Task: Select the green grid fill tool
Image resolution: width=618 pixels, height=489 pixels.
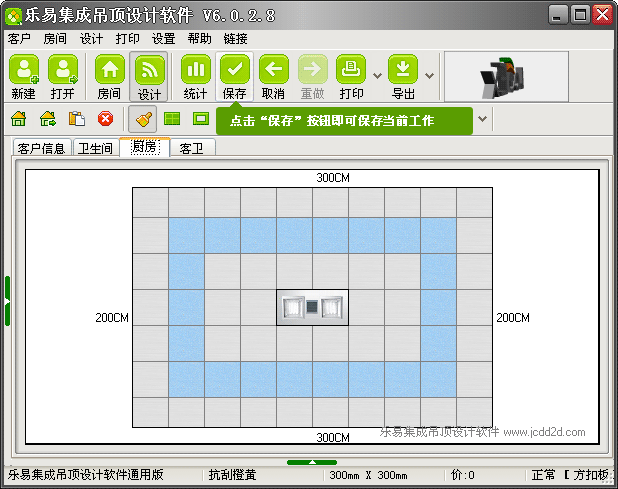Action: pos(172,119)
